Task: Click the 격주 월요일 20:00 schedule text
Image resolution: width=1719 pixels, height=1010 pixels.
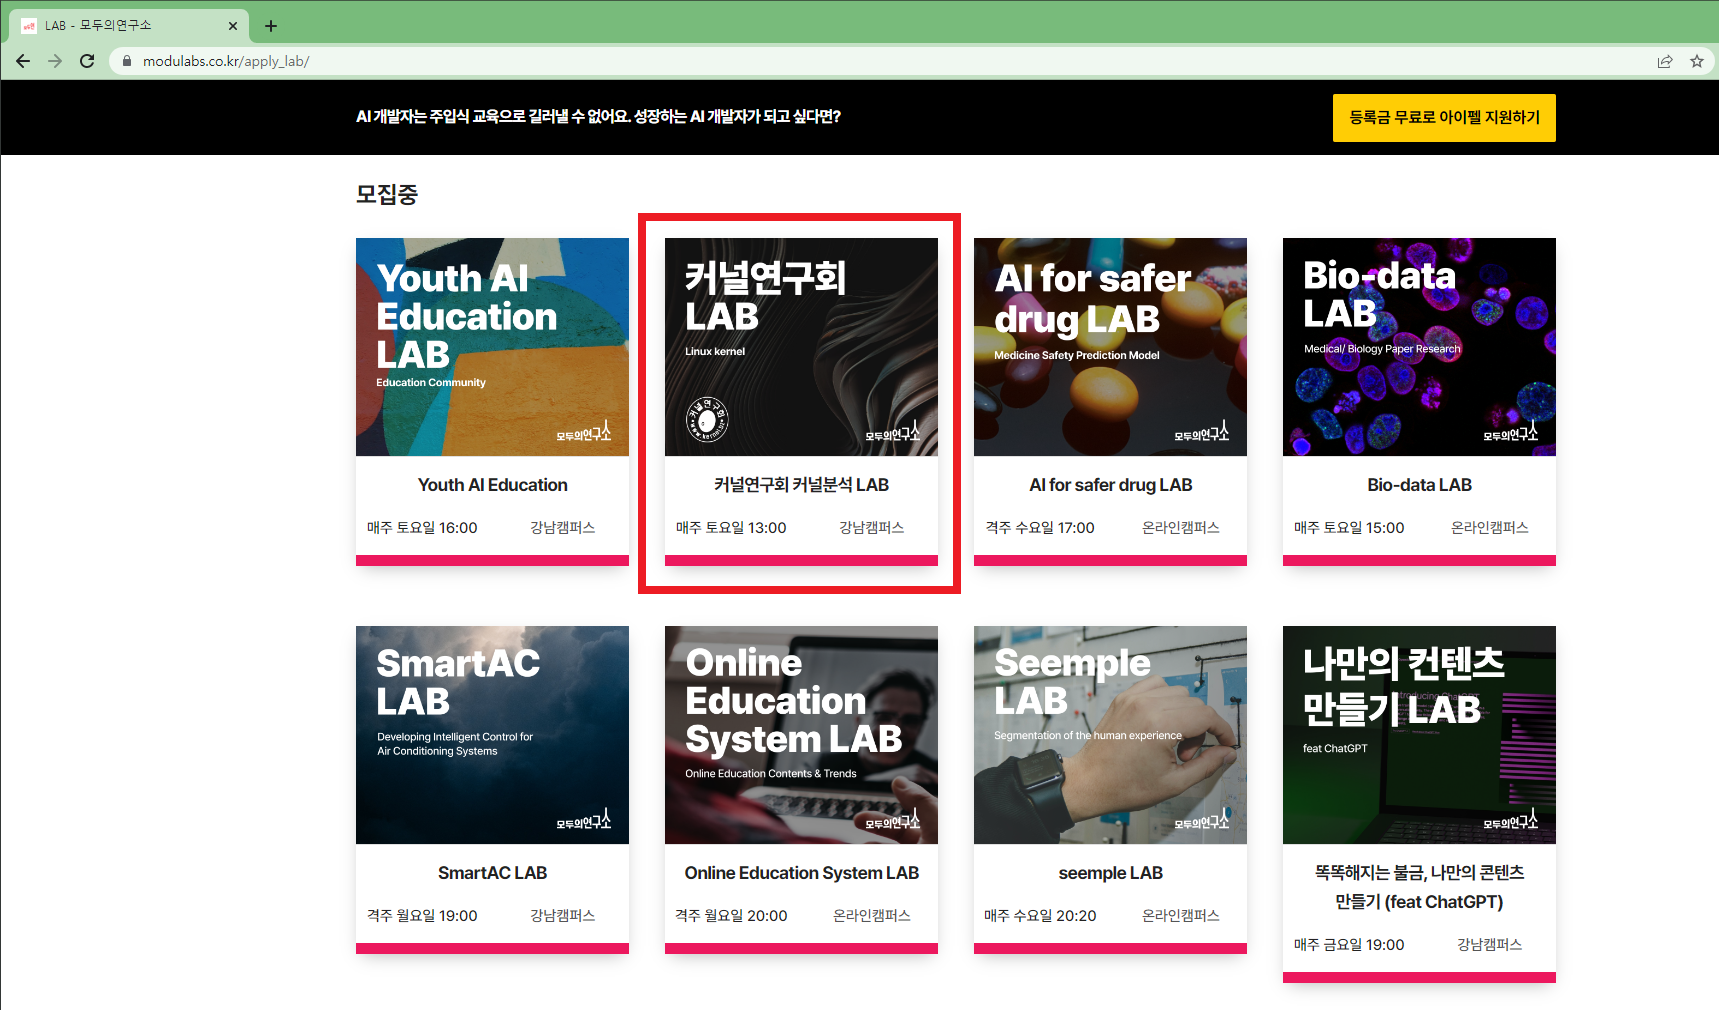Action: [x=731, y=916]
